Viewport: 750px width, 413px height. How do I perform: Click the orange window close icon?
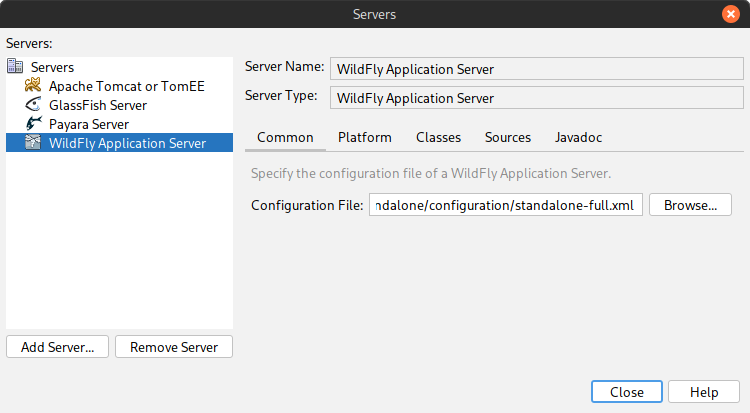[x=730, y=14]
